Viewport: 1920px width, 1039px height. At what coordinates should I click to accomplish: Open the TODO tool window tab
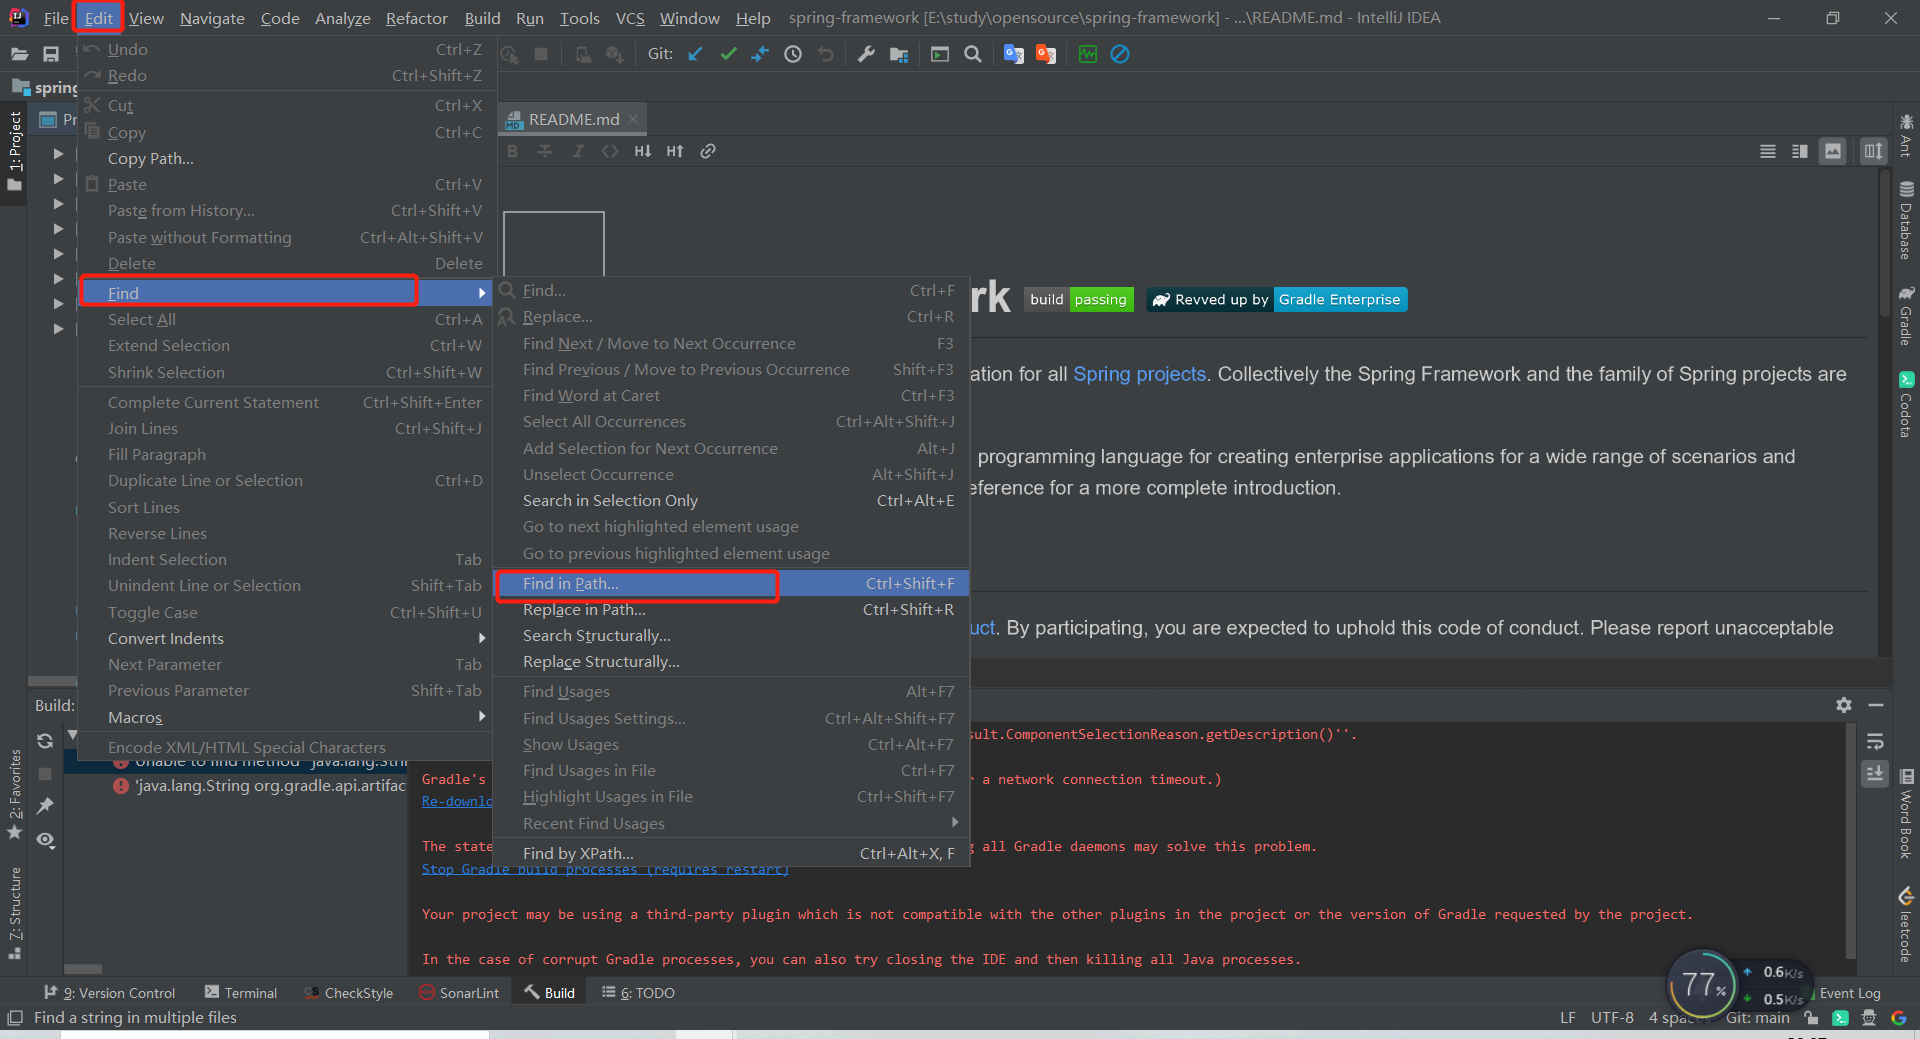[x=639, y=992]
